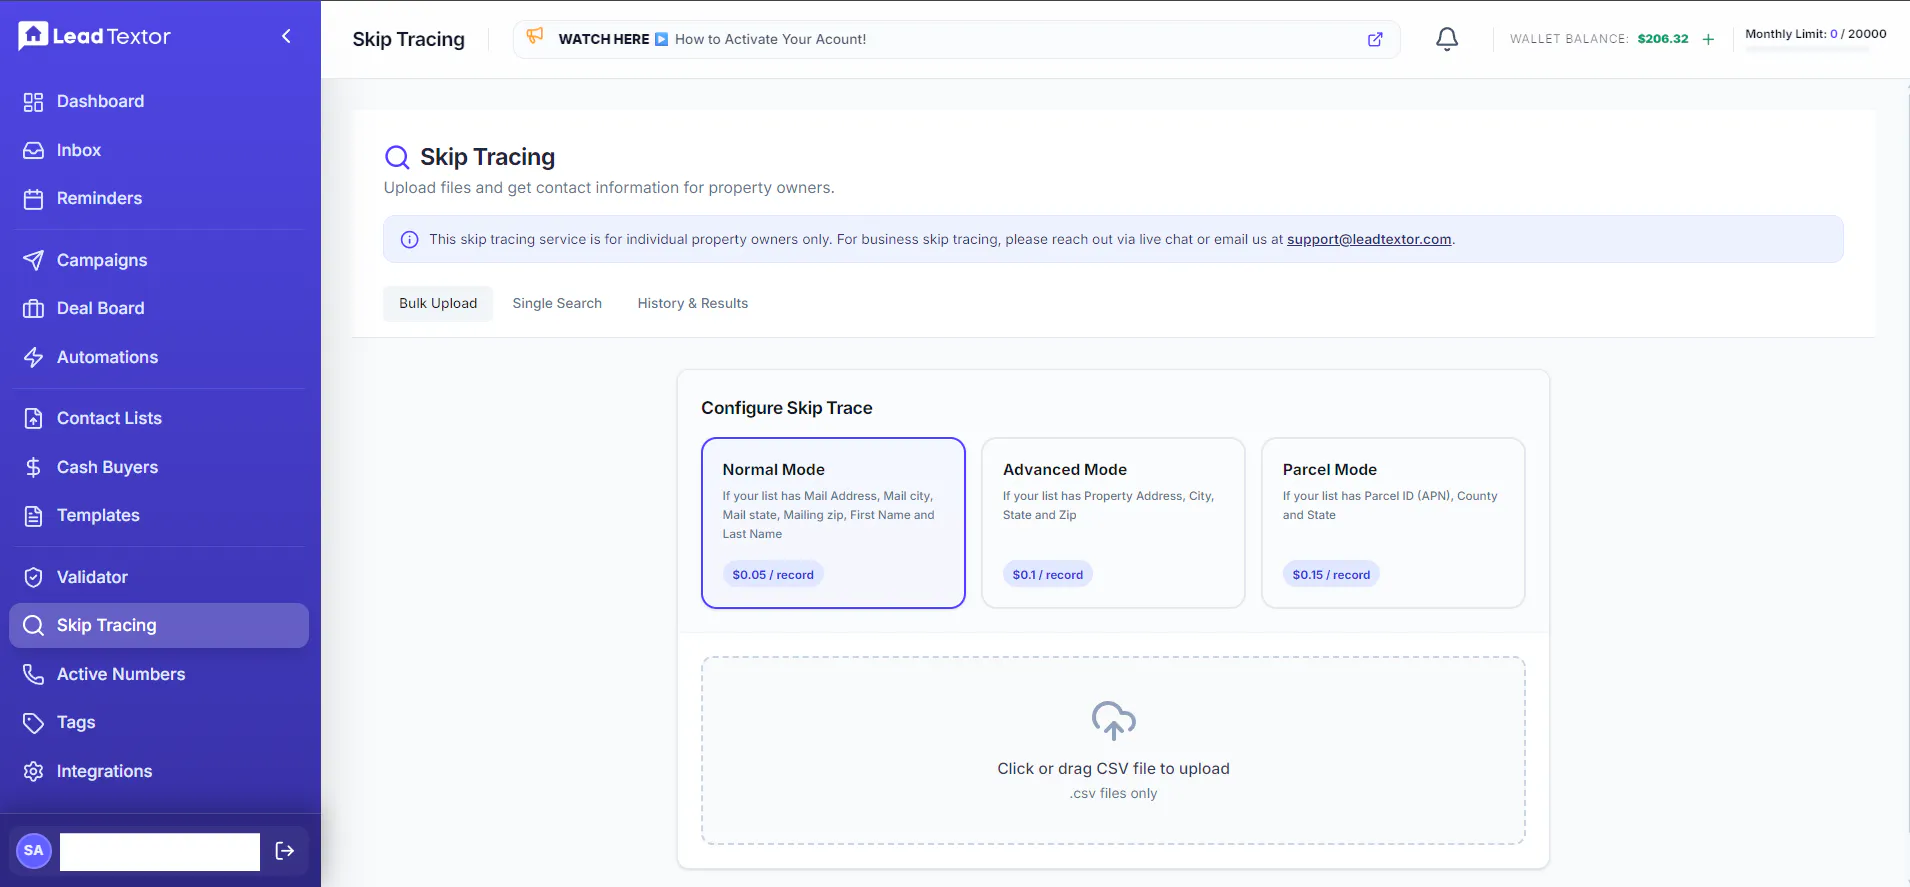Click the Integrations gear icon
The height and width of the screenshot is (887, 1910).
(x=33, y=771)
